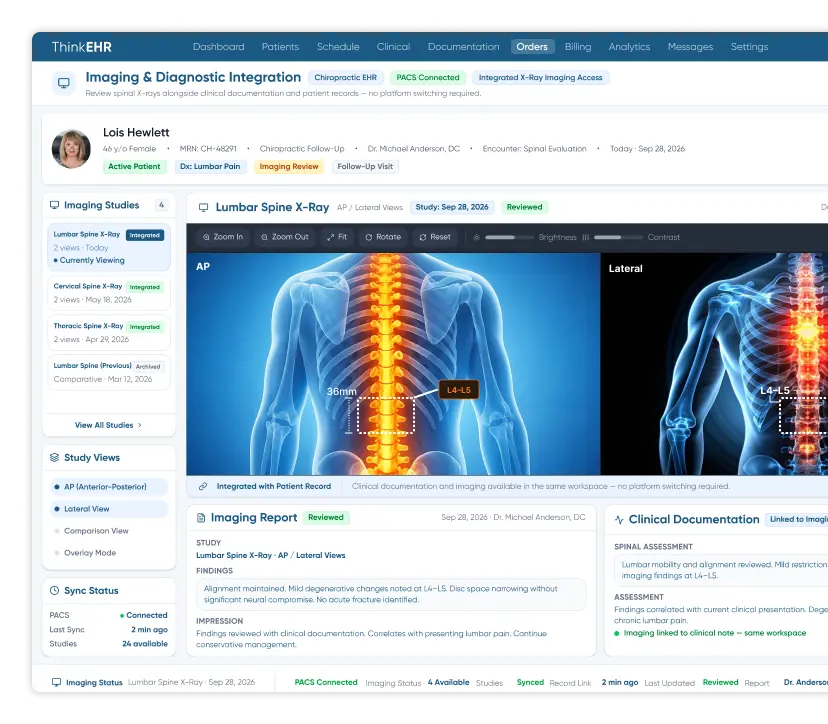Select AP (Anterior-Posterior) view
Screen dimensions: 828x724
coord(108,487)
